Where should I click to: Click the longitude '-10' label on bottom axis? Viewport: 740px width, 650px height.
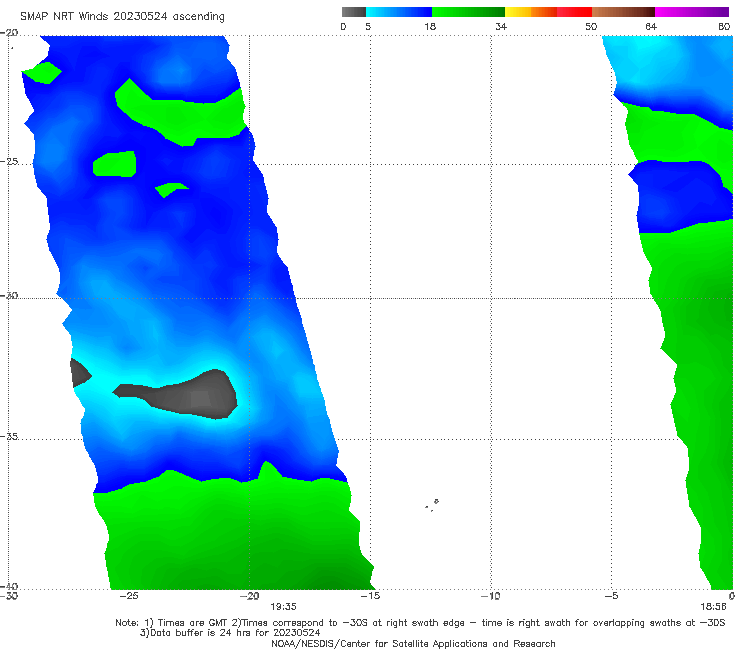(491, 596)
